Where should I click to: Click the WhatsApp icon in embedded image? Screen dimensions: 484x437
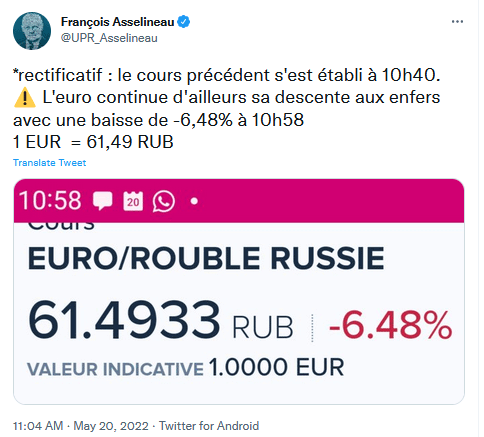click(x=164, y=201)
